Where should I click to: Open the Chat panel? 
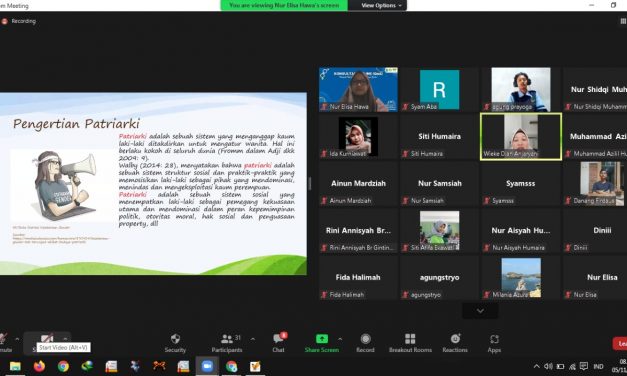click(x=279, y=343)
